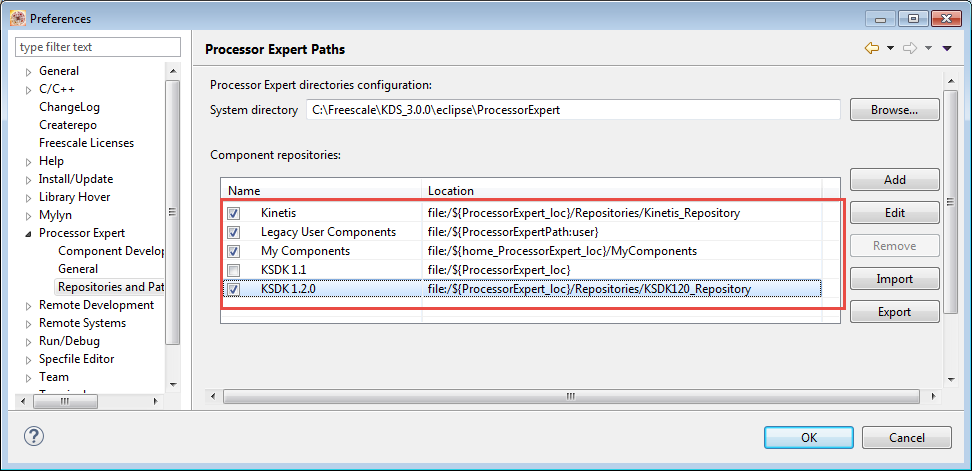The height and width of the screenshot is (471, 972).
Task: Select the Legacy User Components row name
Action: click(x=328, y=232)
